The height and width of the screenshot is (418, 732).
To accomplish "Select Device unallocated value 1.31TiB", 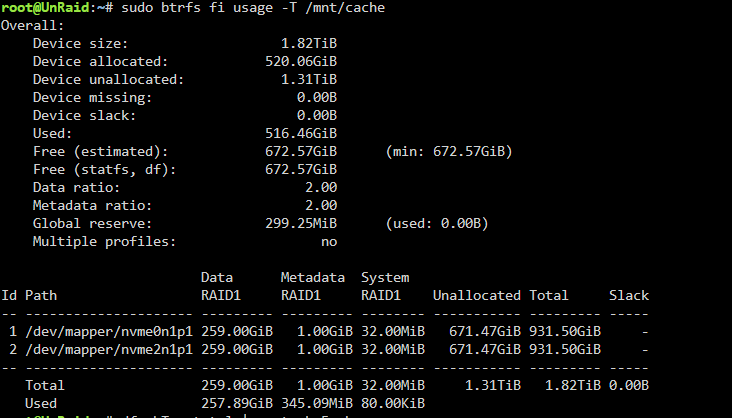I will [309, 79].
